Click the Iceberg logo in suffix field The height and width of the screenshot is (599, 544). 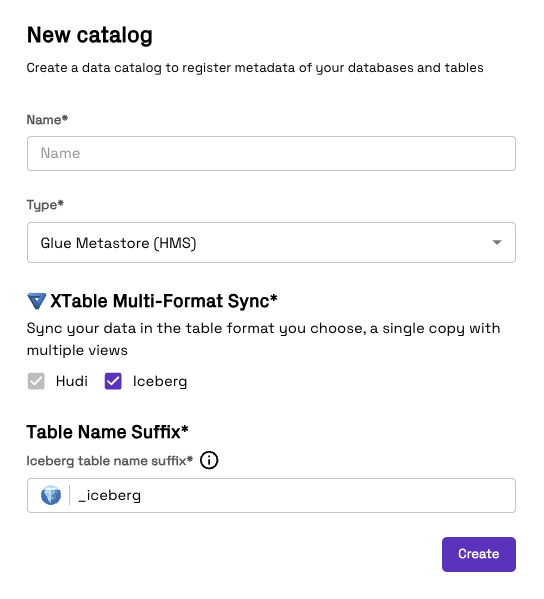click(x=51, y=495)
